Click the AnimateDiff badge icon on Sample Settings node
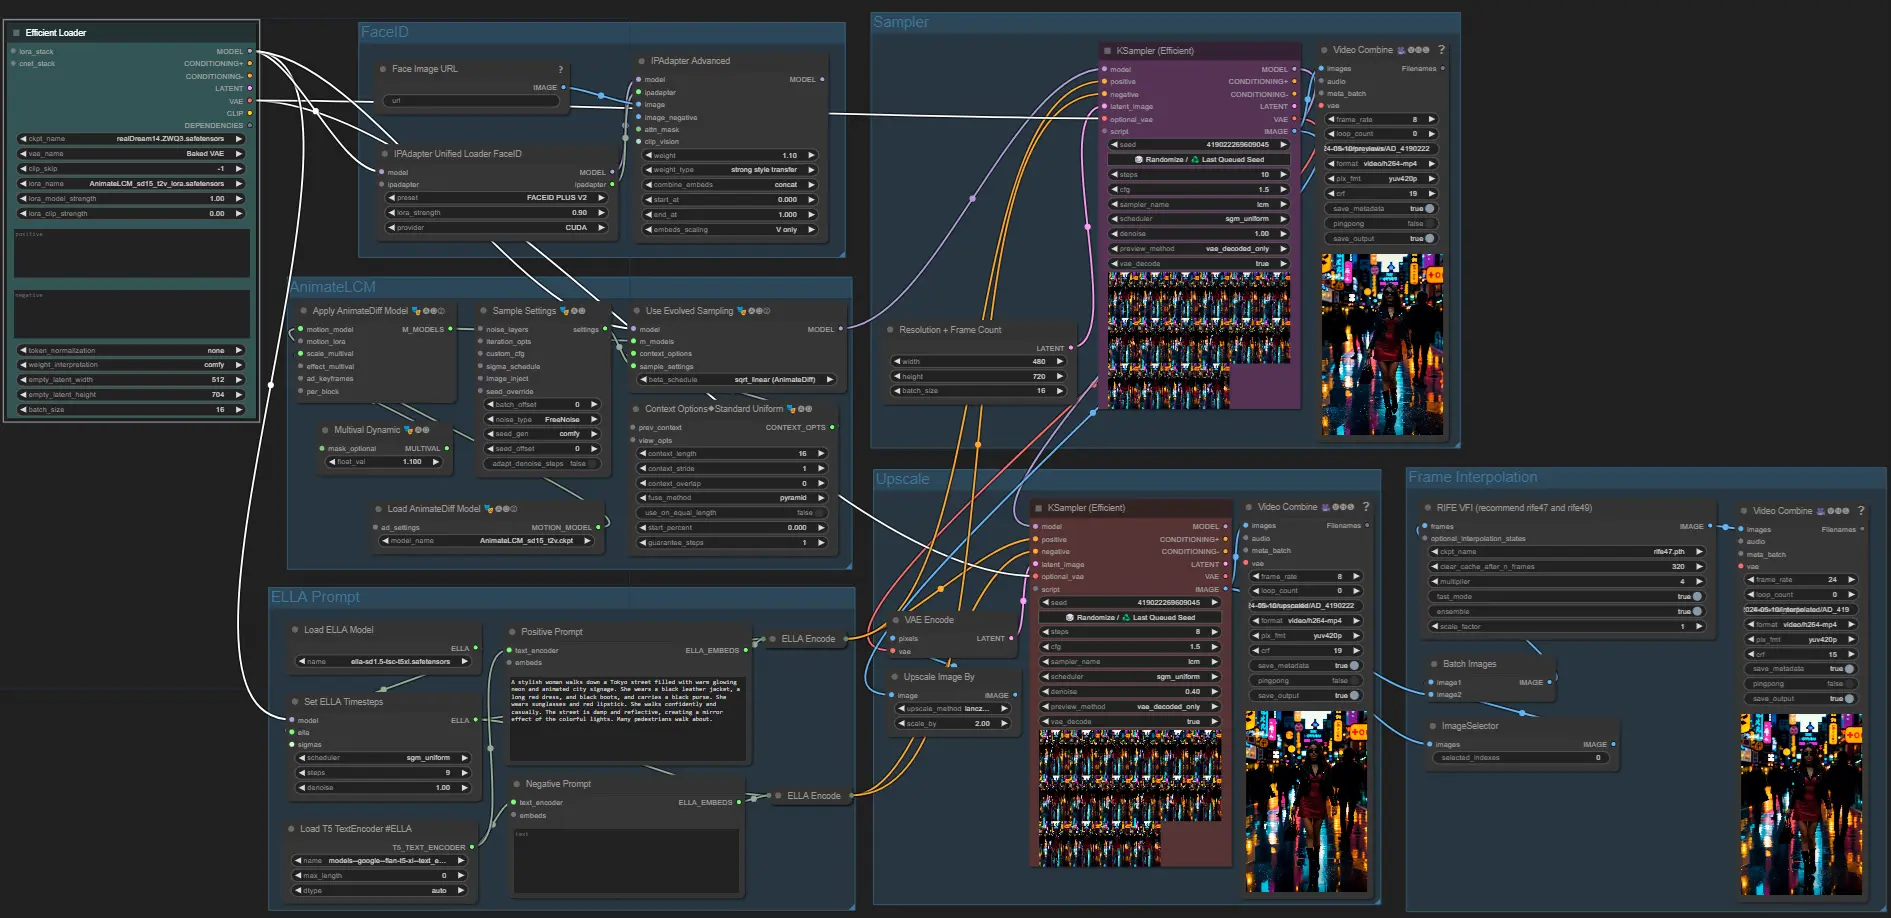Image resolution: width=1891 pixels, height=918 pixels. coord(564,311)
